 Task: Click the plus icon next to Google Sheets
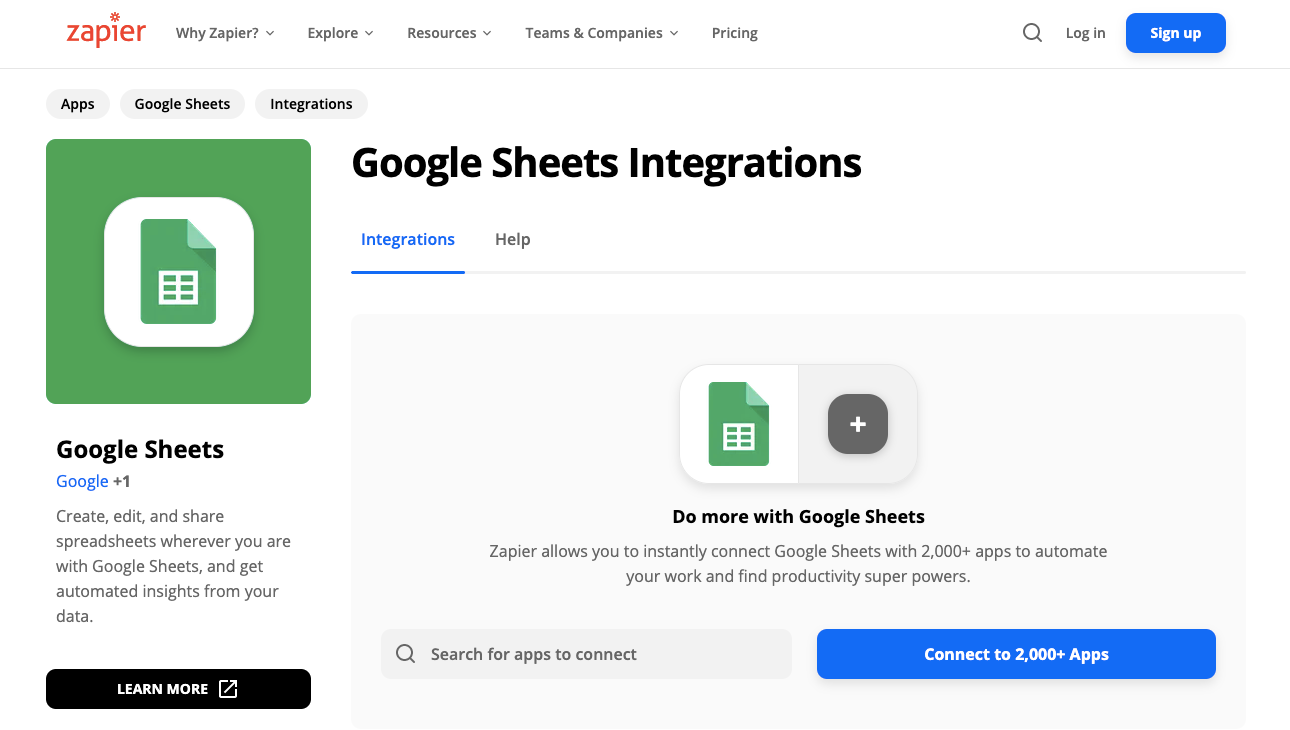point(857,424)
